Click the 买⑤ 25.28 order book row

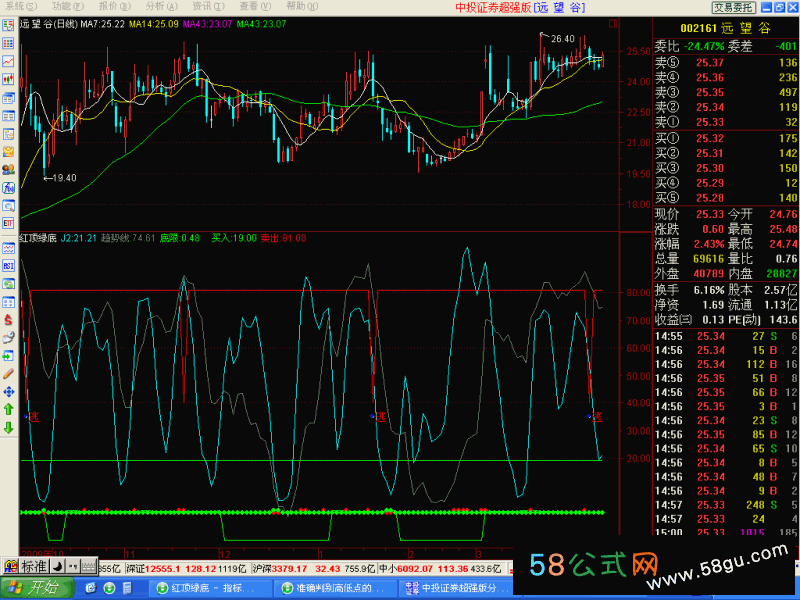coord(726,197)
